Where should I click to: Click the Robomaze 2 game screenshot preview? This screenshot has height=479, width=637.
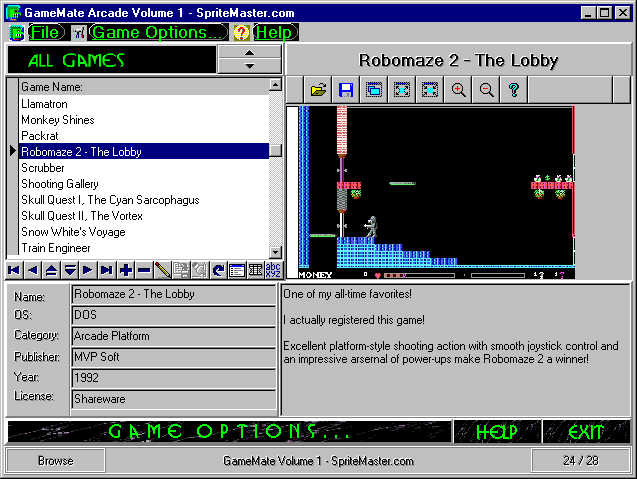click(x=437, y=193)
